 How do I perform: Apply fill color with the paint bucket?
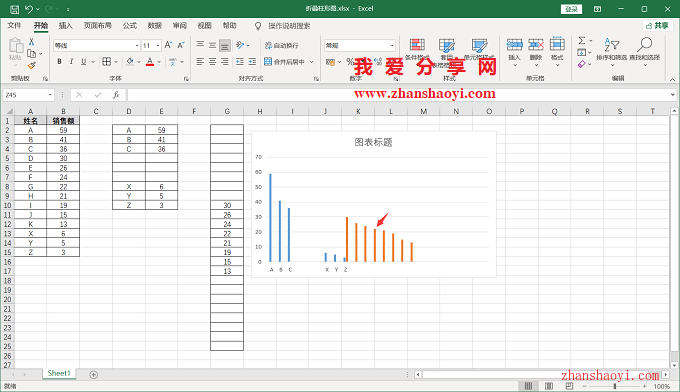(x=130, y=62)
